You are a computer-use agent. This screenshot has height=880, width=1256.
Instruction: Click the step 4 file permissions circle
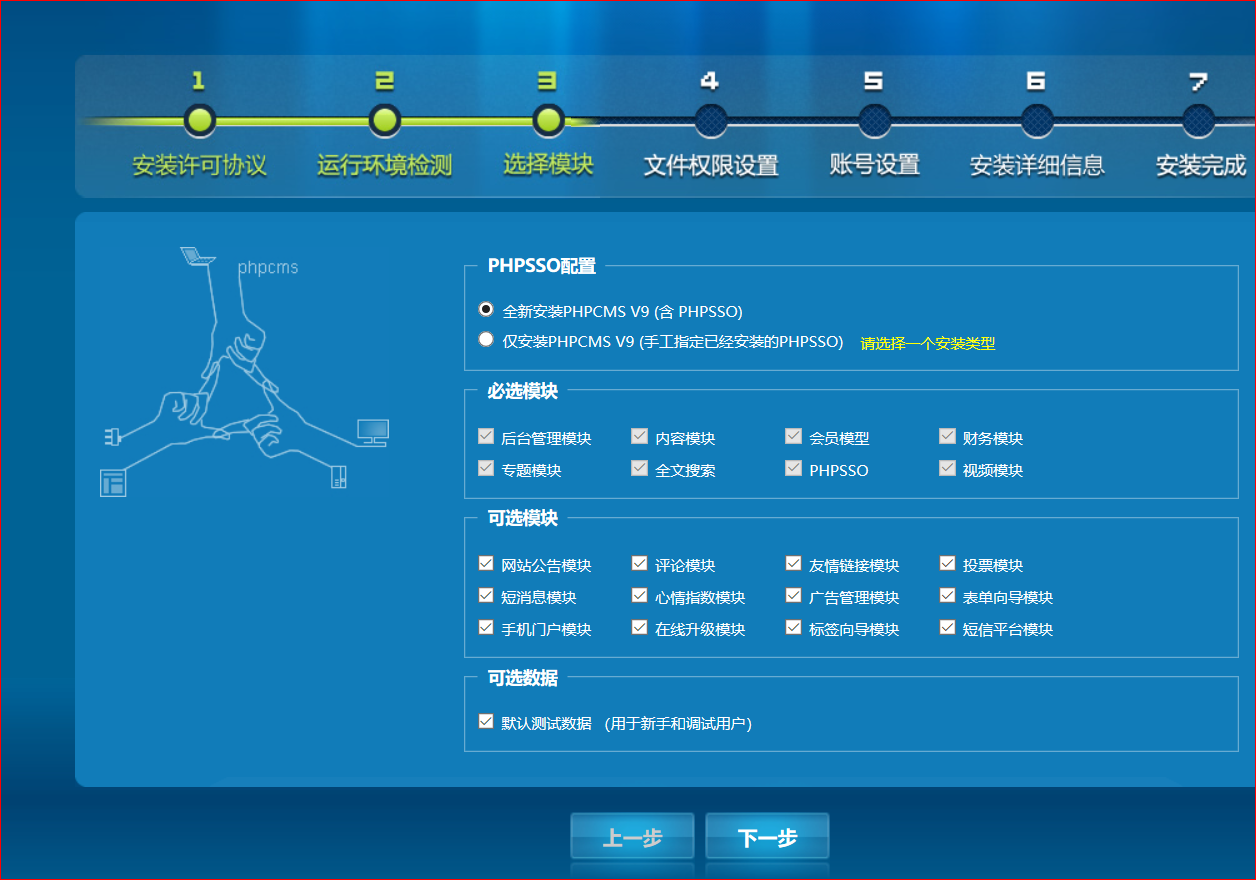pos(711,121)
